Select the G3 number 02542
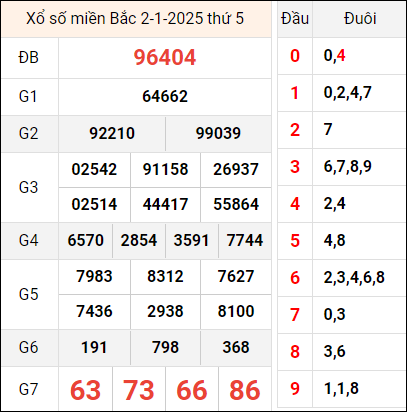This screenshot has width=407, height=412. point(94,169)
